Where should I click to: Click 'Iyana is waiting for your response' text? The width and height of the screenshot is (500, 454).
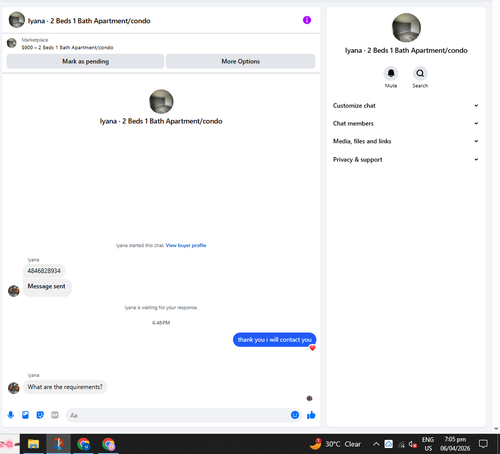coord(161,307)
